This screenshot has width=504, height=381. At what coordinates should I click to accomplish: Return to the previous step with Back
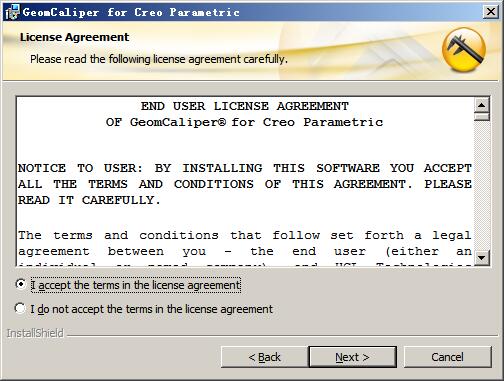coord(264,357)
